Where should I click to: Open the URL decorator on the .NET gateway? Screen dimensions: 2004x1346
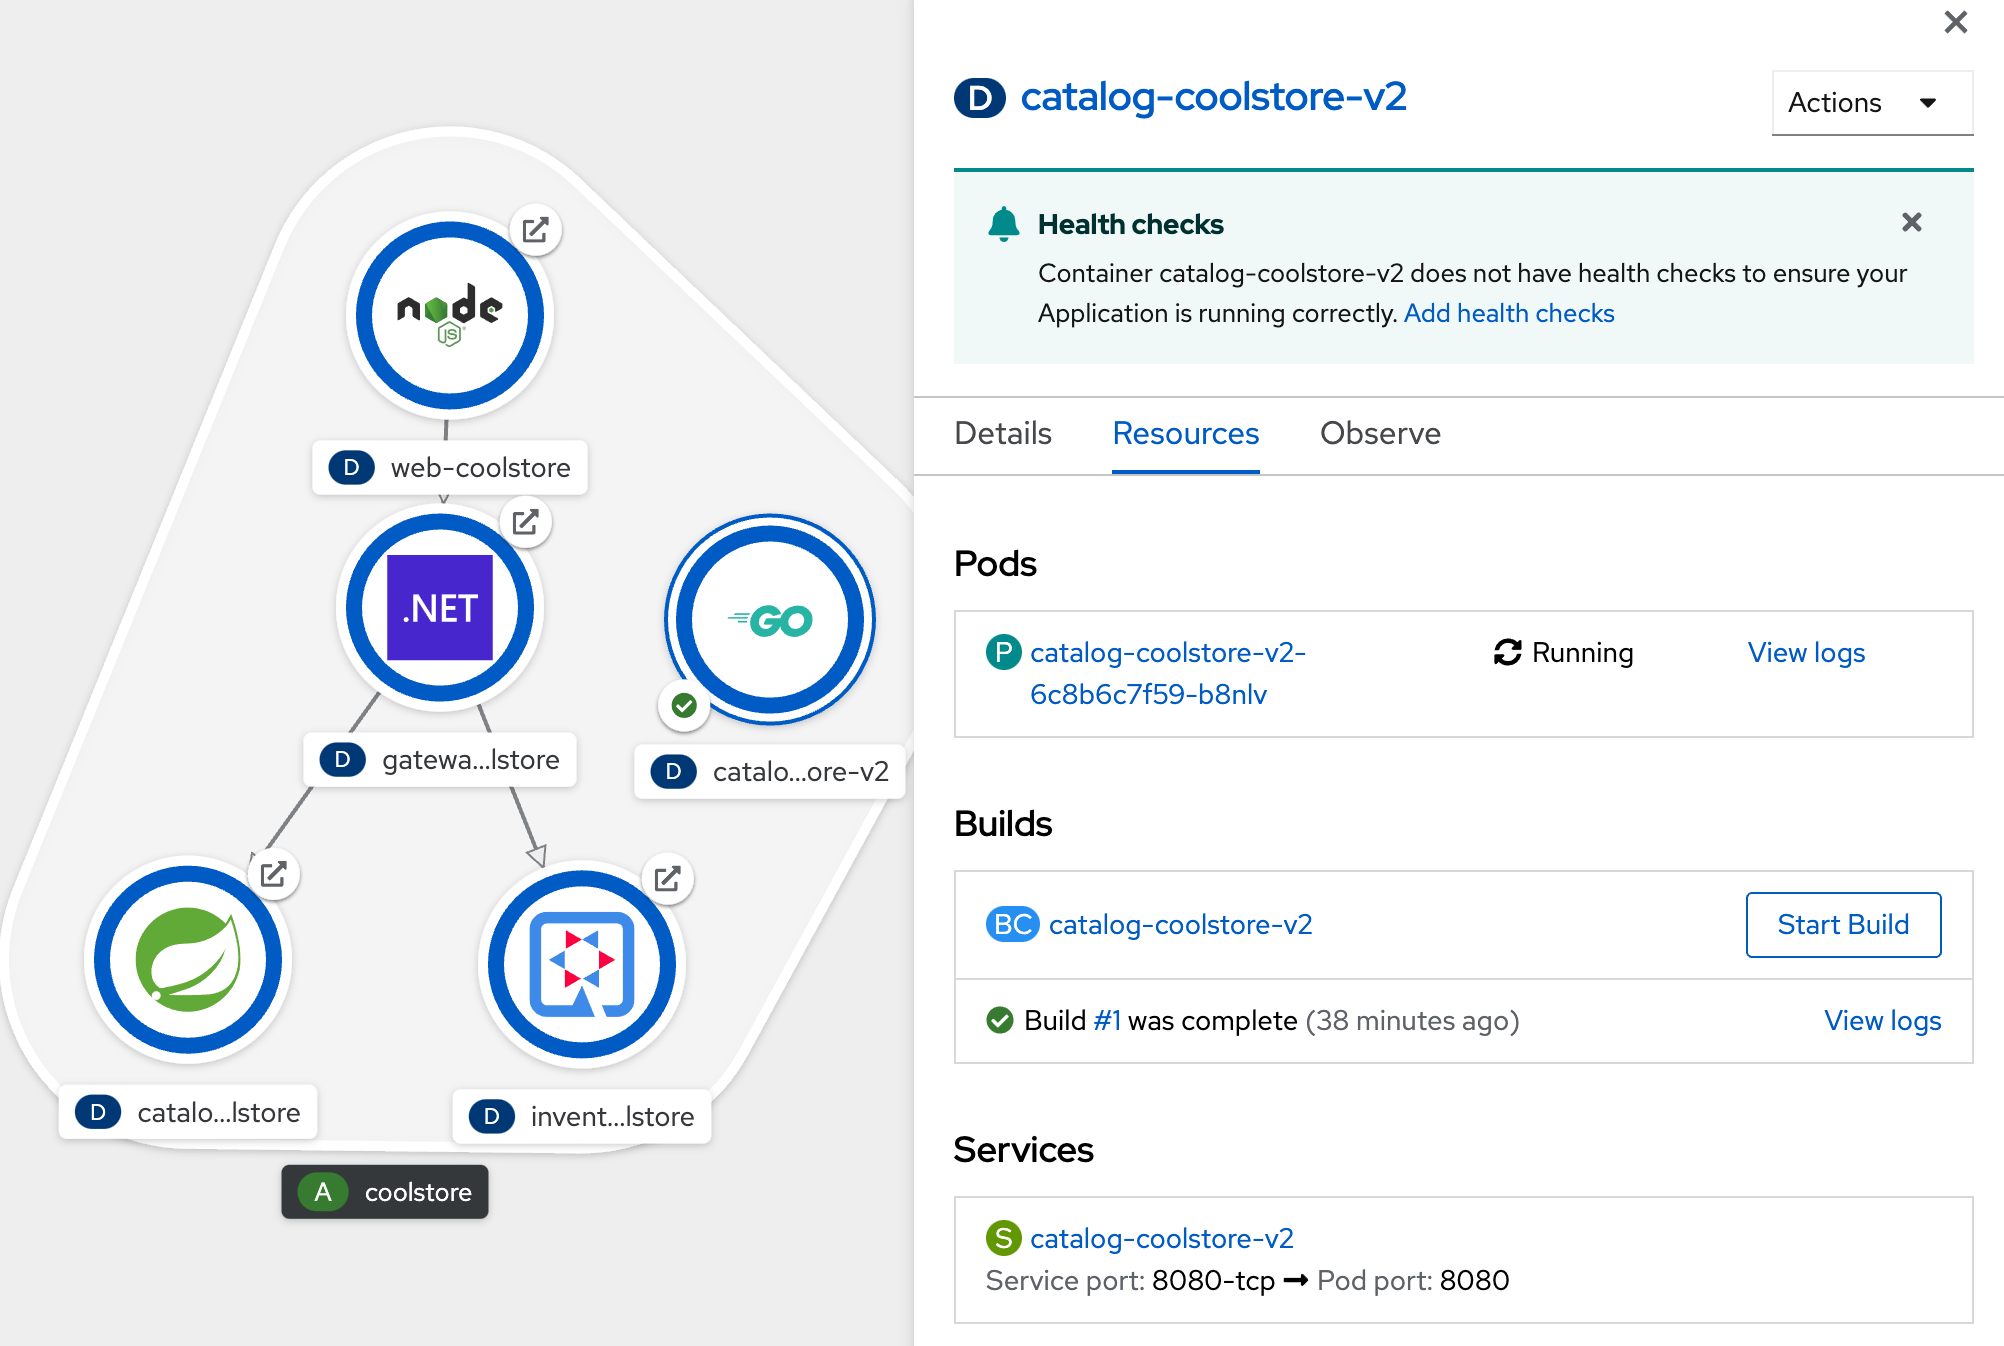pyautogui.click(x=527, y=521)
